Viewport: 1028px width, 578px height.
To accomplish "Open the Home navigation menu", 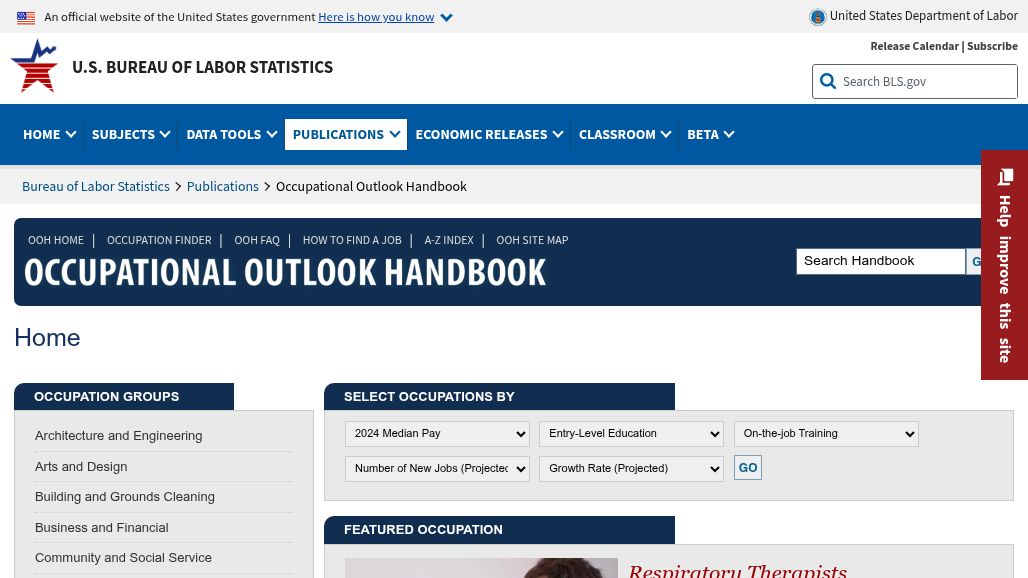I will pyautogui.click(x=50, y=134).
